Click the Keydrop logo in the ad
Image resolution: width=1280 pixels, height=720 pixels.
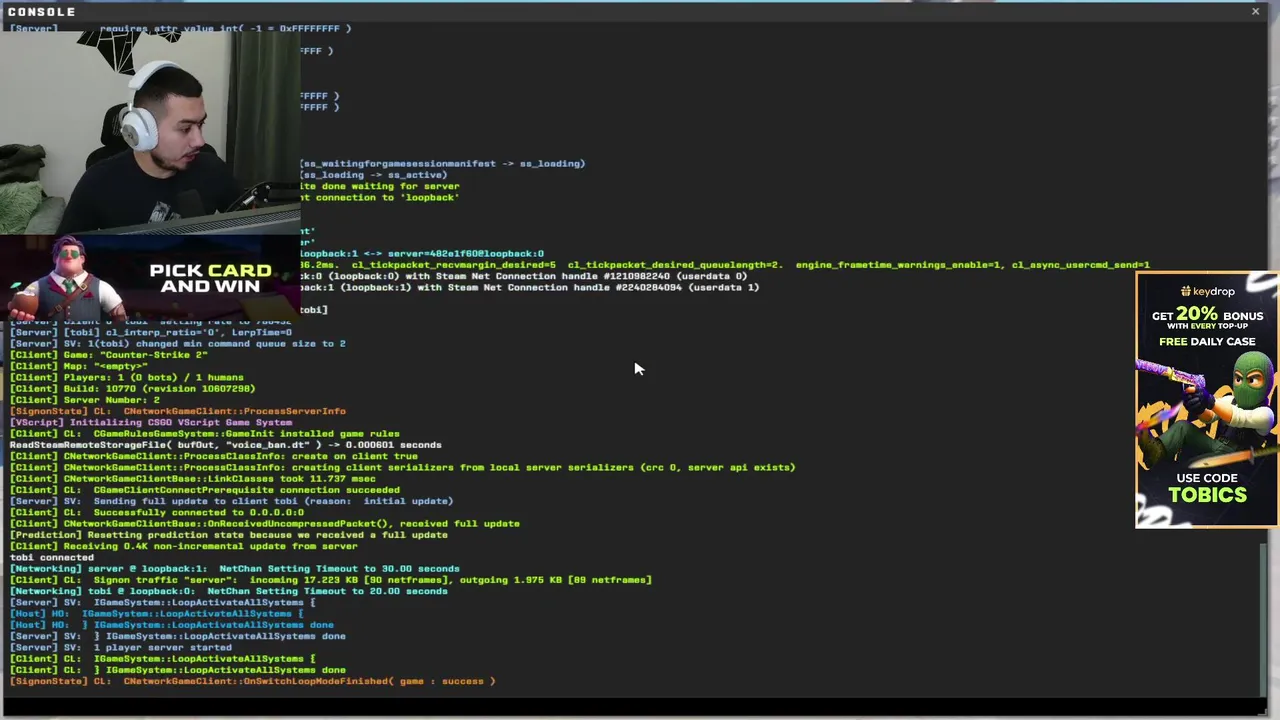pyautogui.click(x=1207, y=291)
